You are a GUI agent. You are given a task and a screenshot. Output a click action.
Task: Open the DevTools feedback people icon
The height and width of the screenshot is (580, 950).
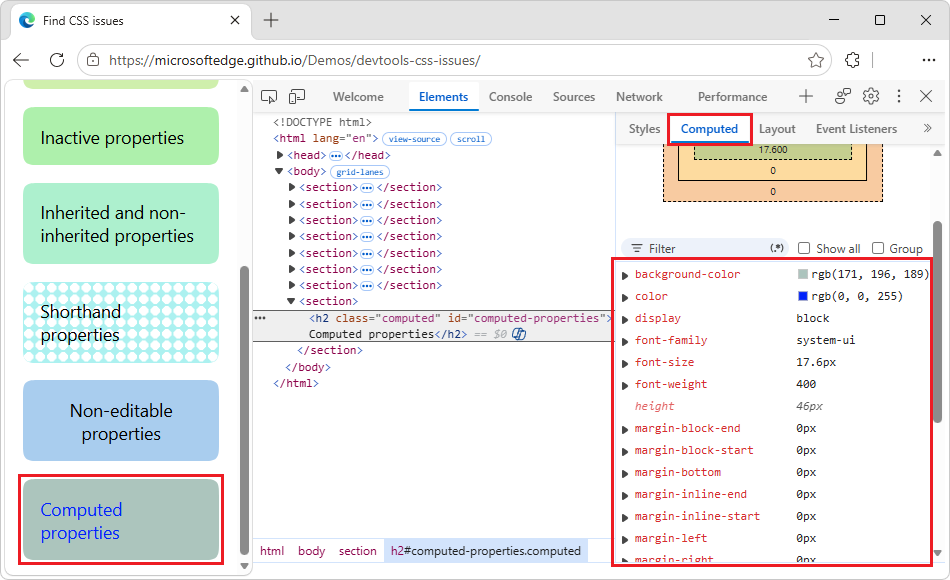(x=843, y=96)
